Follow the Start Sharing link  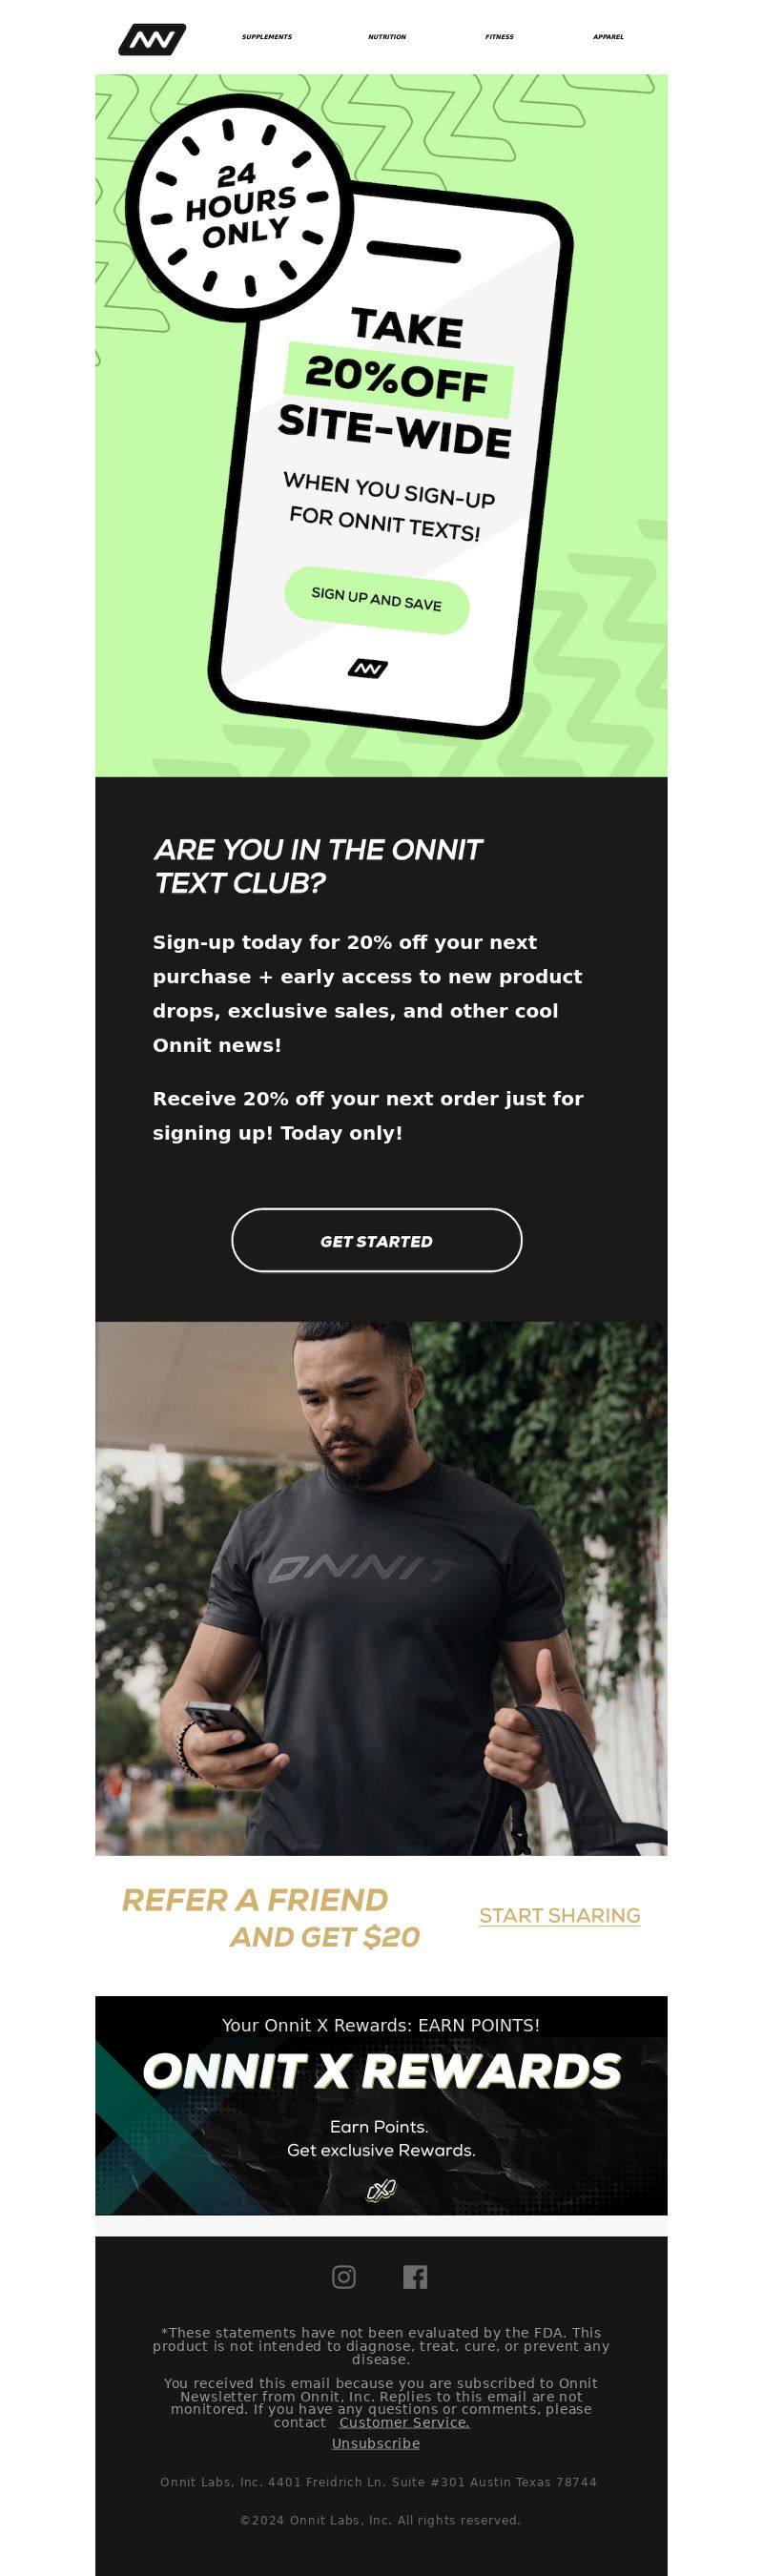[x=559, y=1915]
